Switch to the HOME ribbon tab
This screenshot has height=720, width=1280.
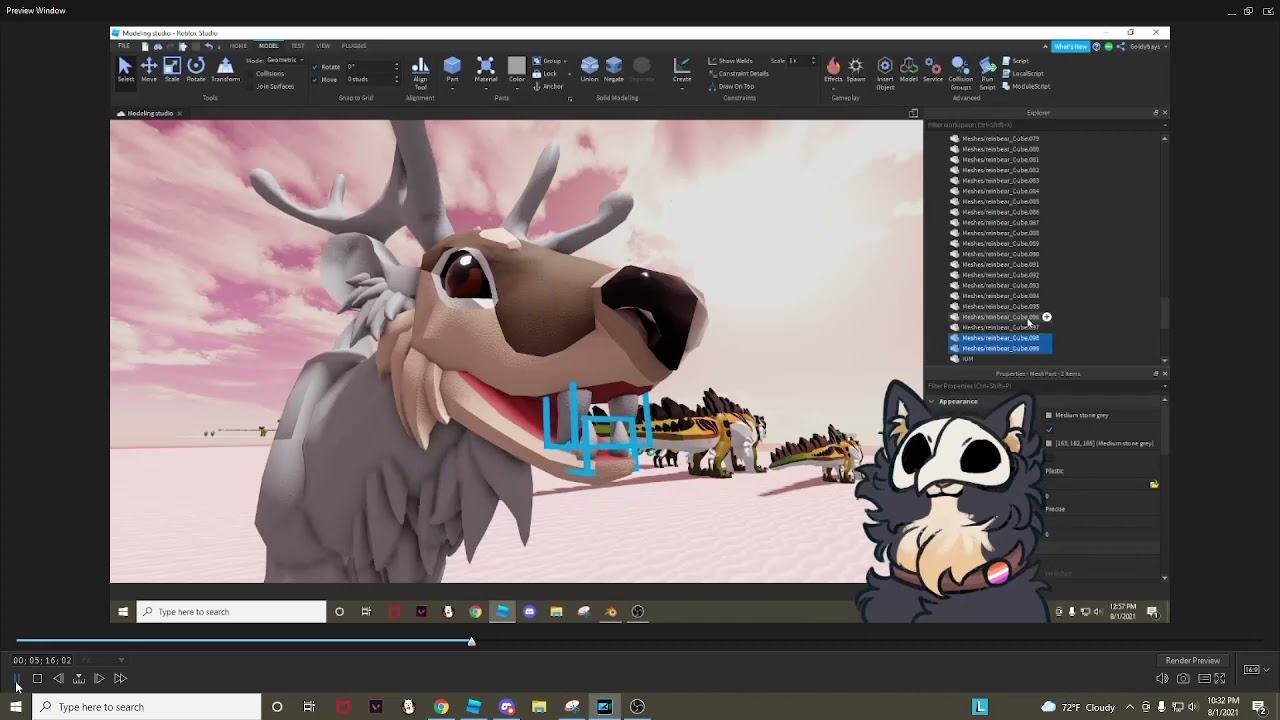click(x=238, y=46)
